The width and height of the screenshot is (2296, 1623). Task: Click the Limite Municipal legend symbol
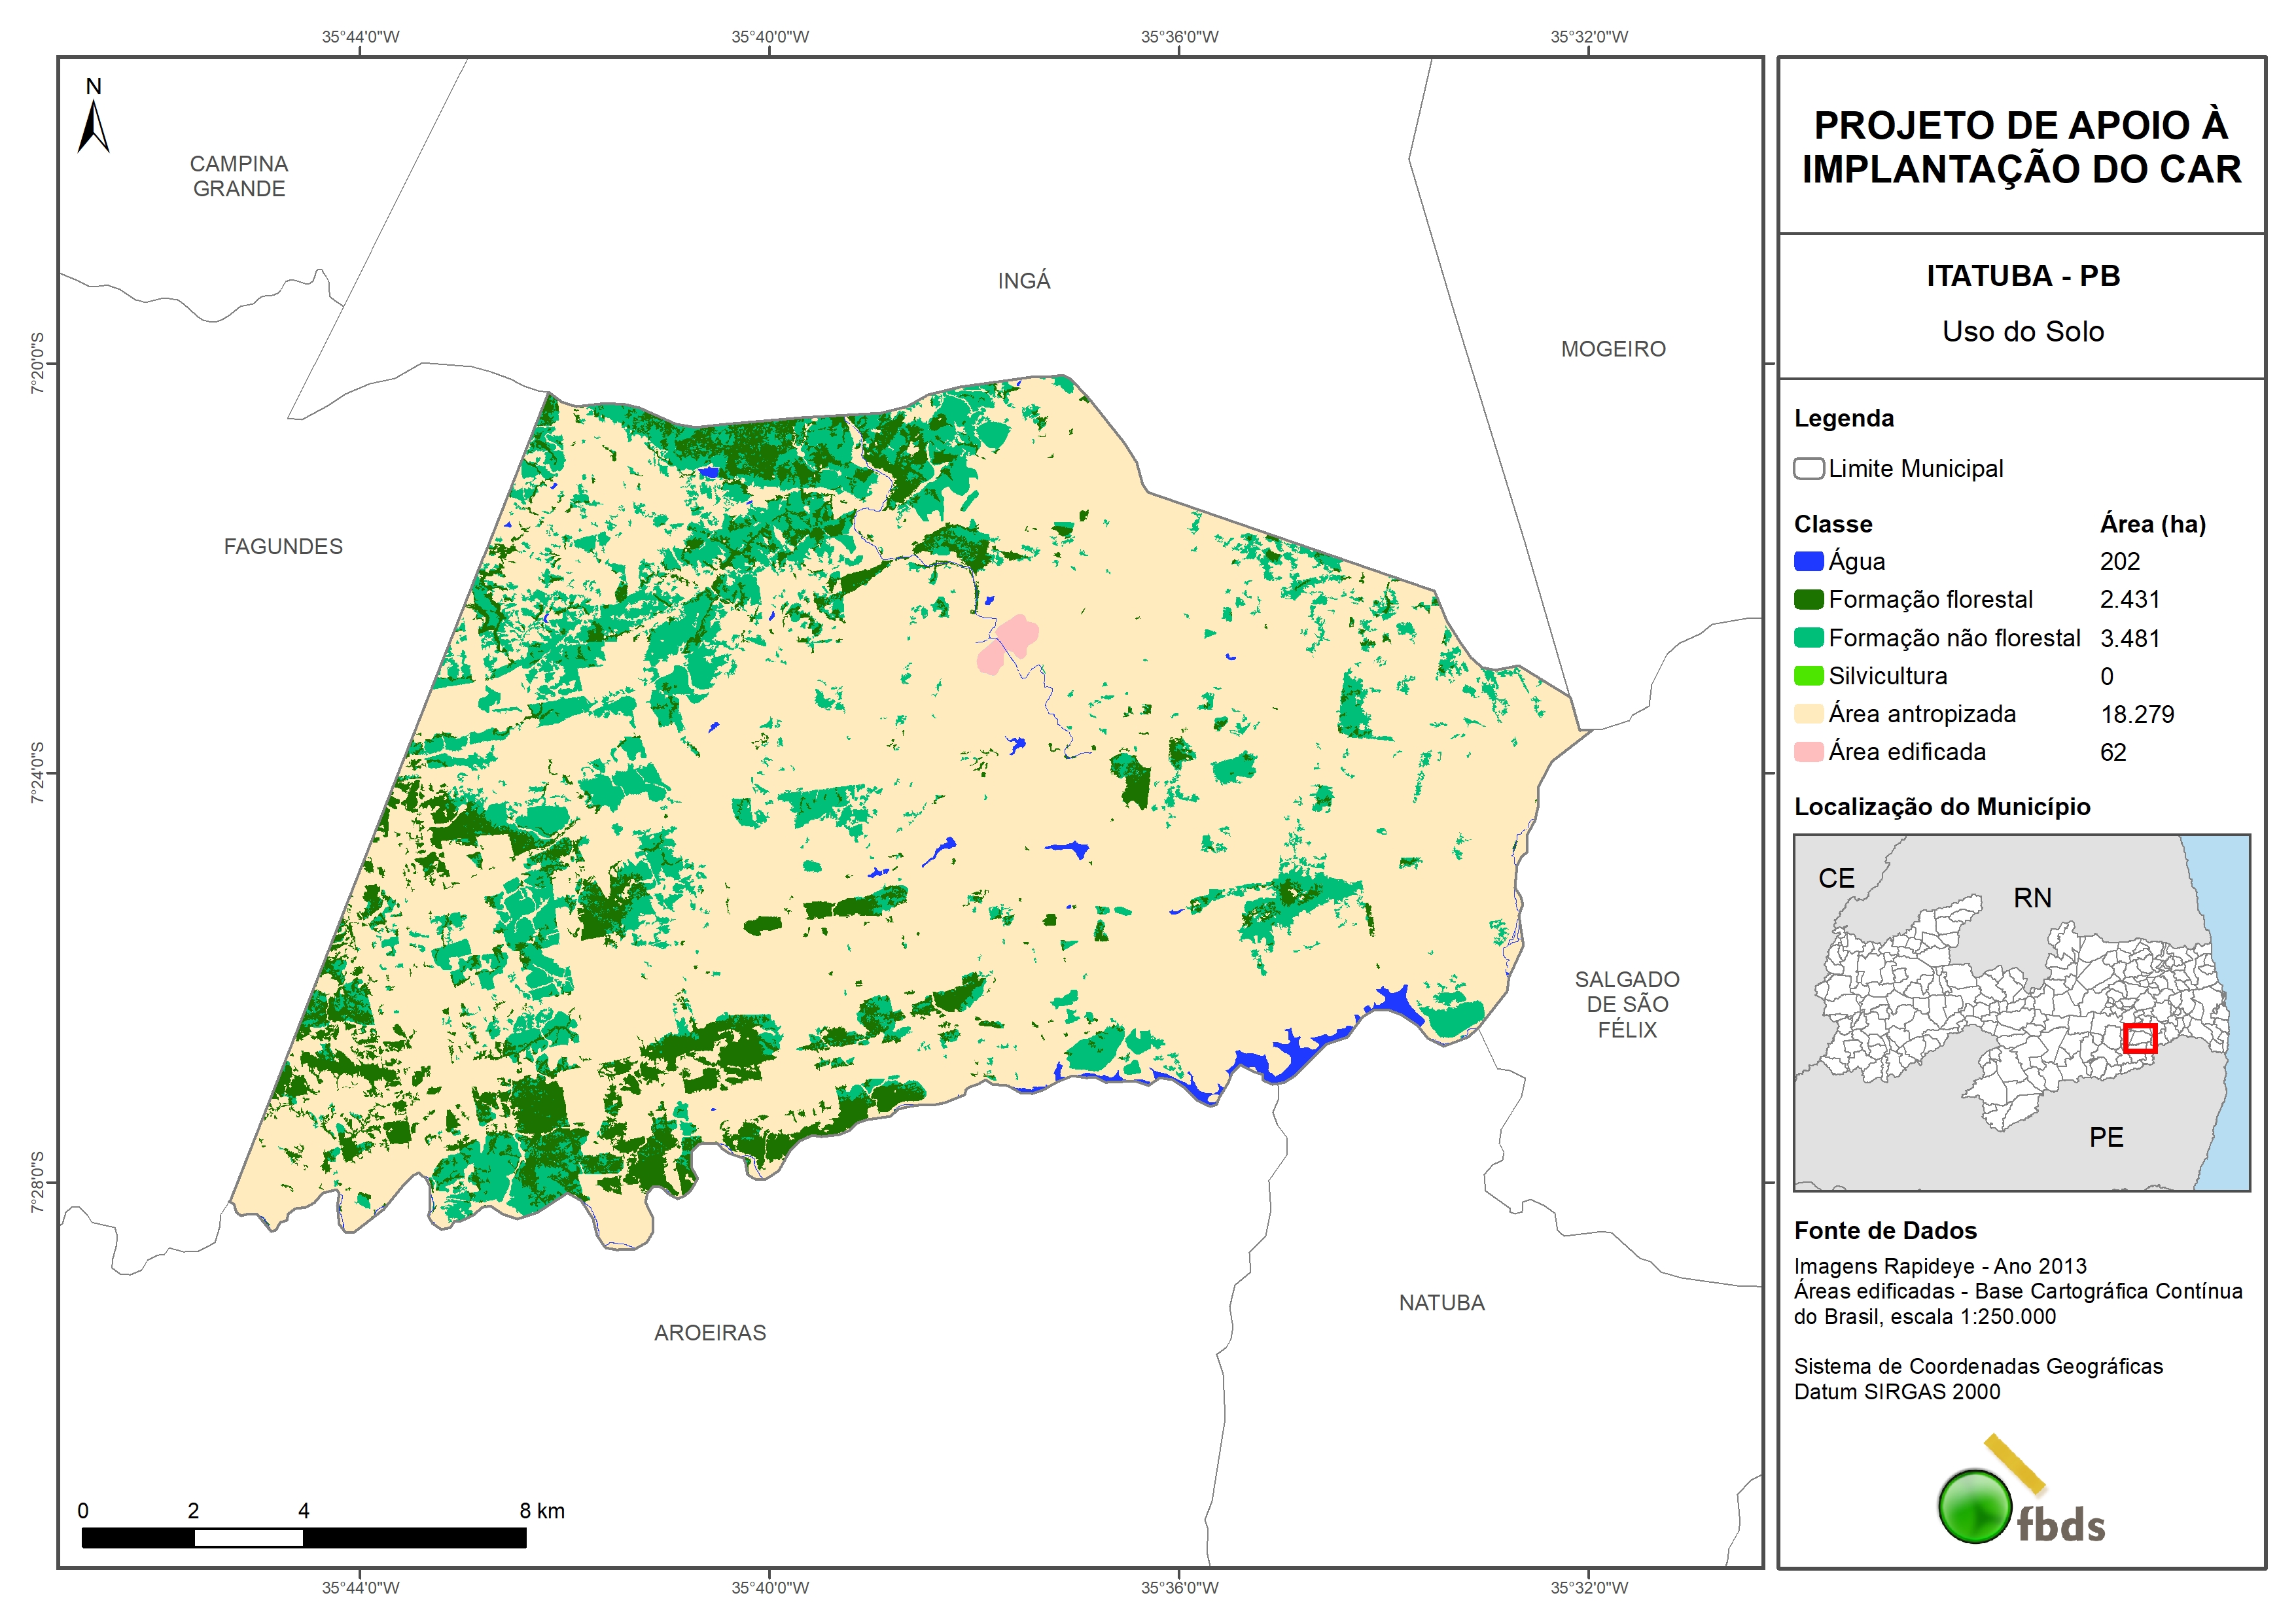click(1808, 469)
